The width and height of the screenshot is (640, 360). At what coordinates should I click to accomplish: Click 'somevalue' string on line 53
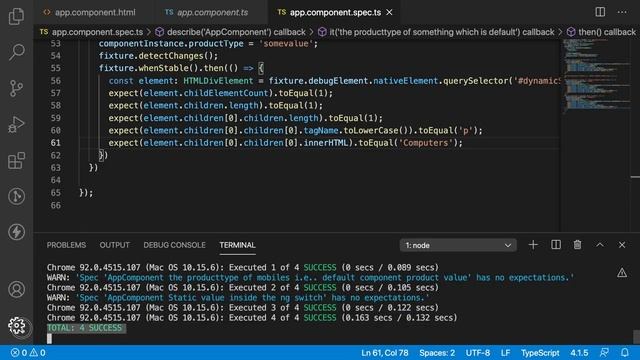tap(286, 43)
